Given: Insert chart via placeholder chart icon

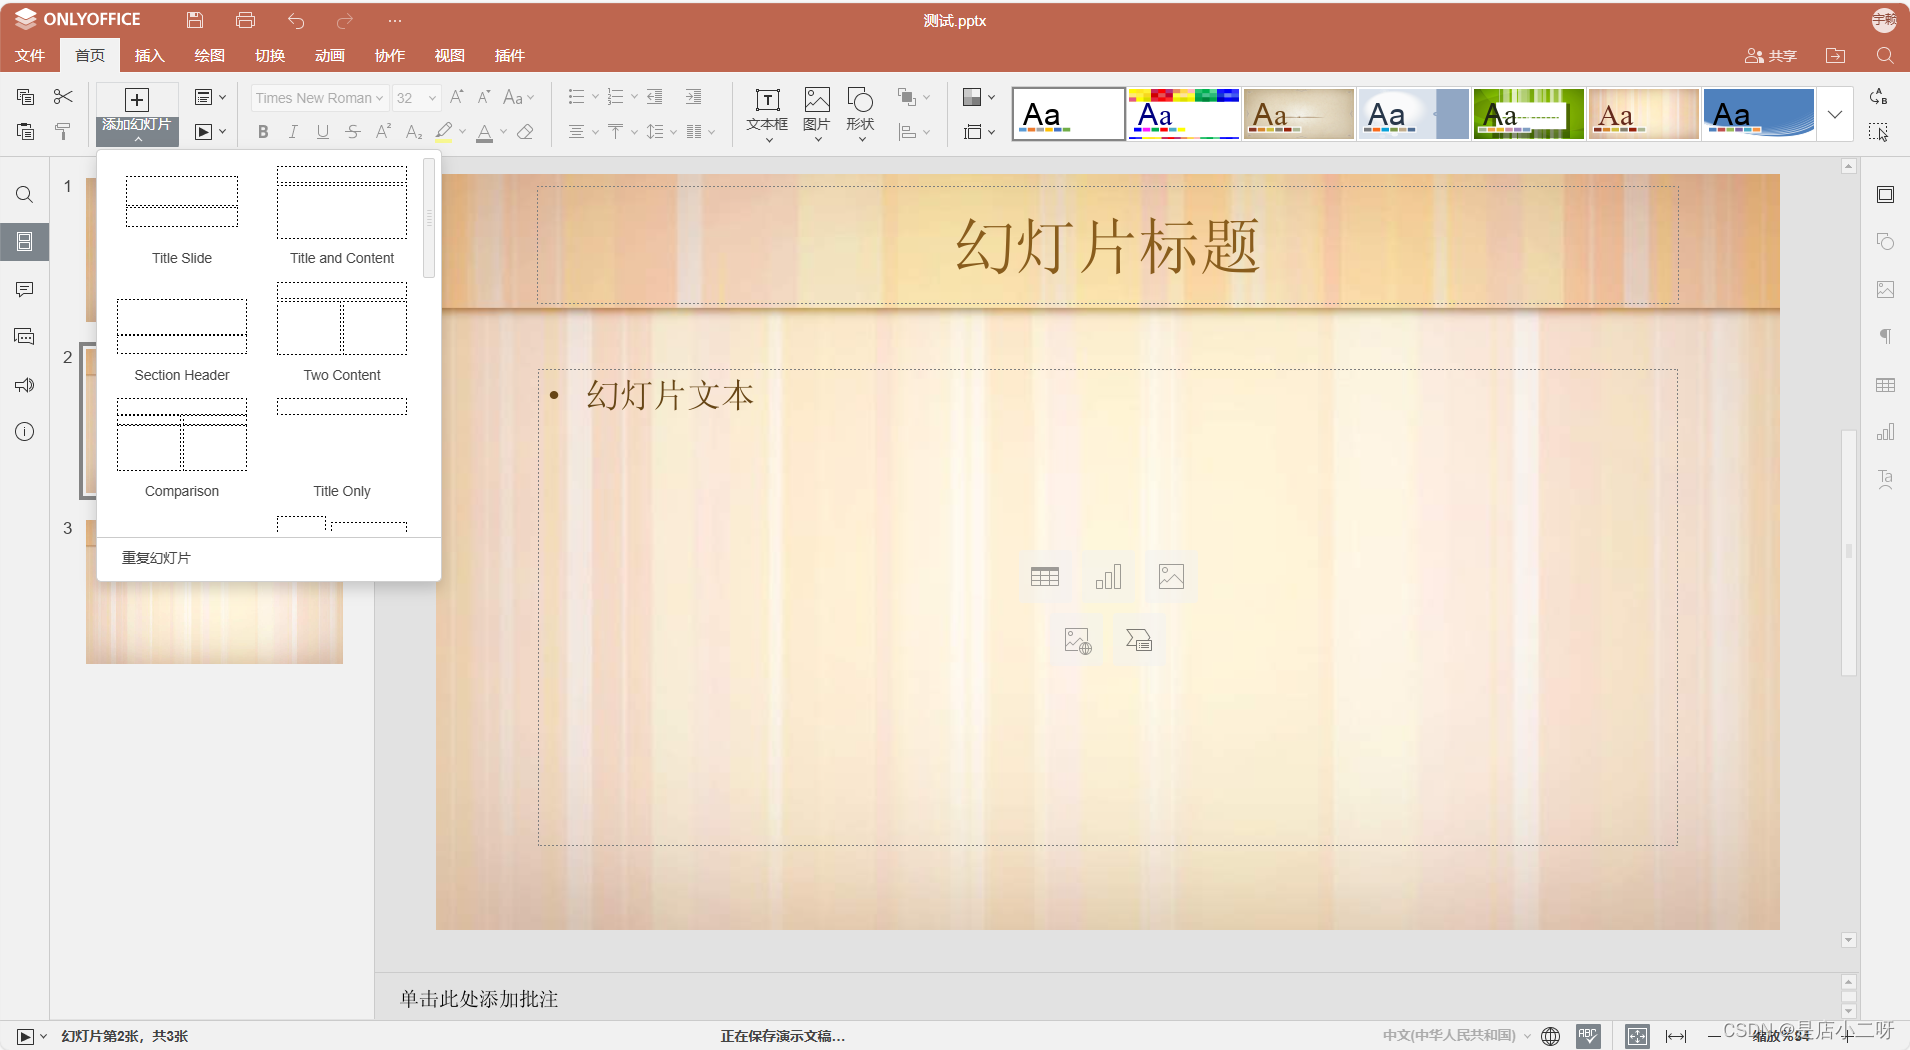Looking at the screenshot, I should (1108, 577).
